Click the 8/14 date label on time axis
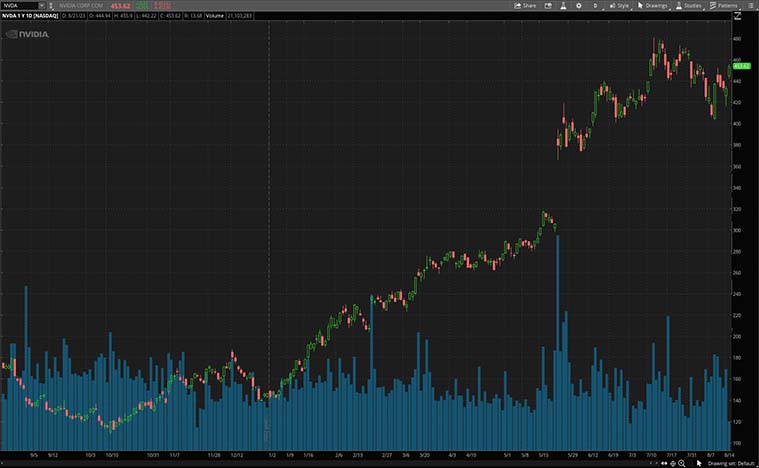 pos(729,455)
